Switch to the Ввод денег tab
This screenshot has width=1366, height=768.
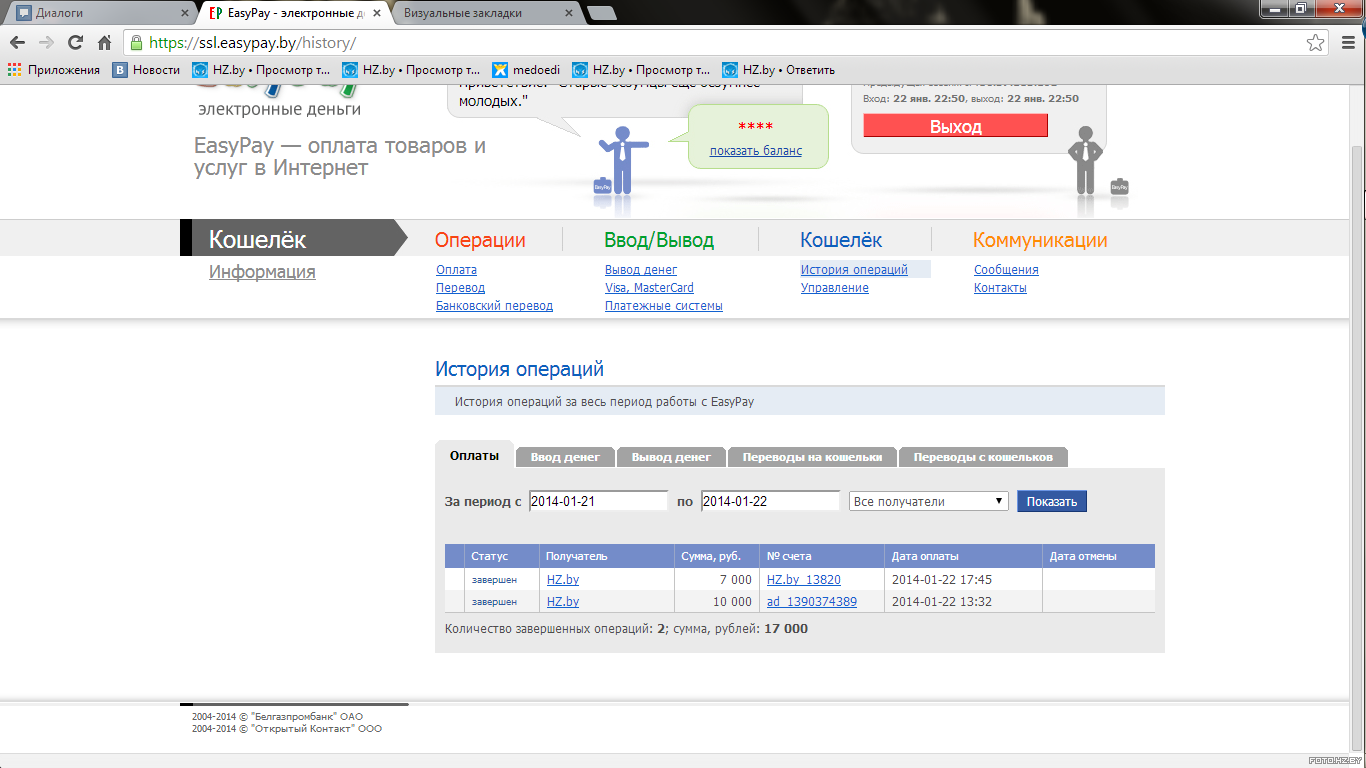pyautogui.click(x=565, y=457)
